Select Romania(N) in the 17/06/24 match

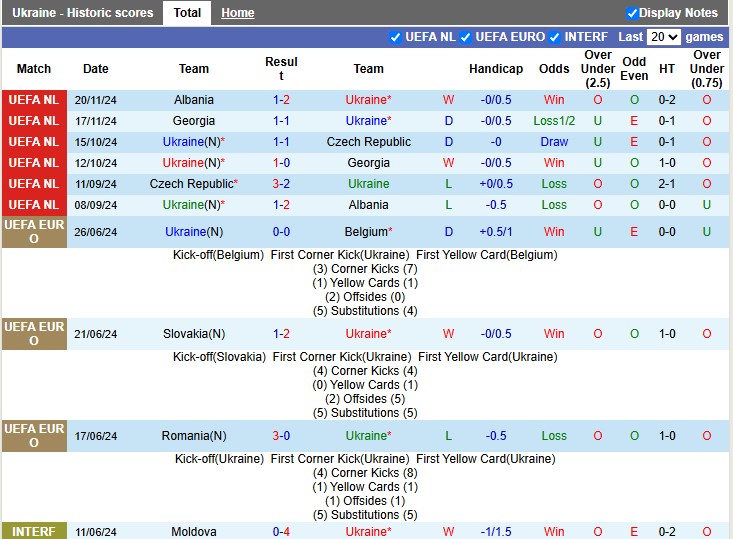coord(194,436)
